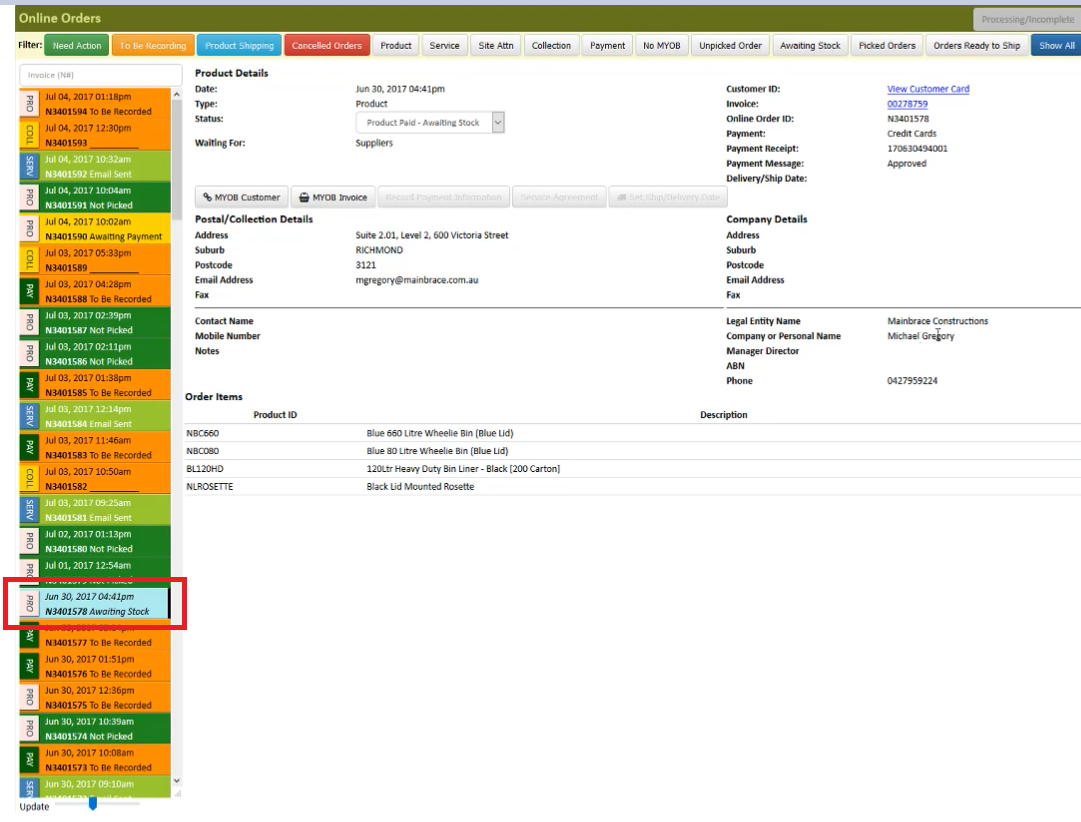Click the Update slider handle
Viewport: 1081px width, 822px height.
pos(92,803)
